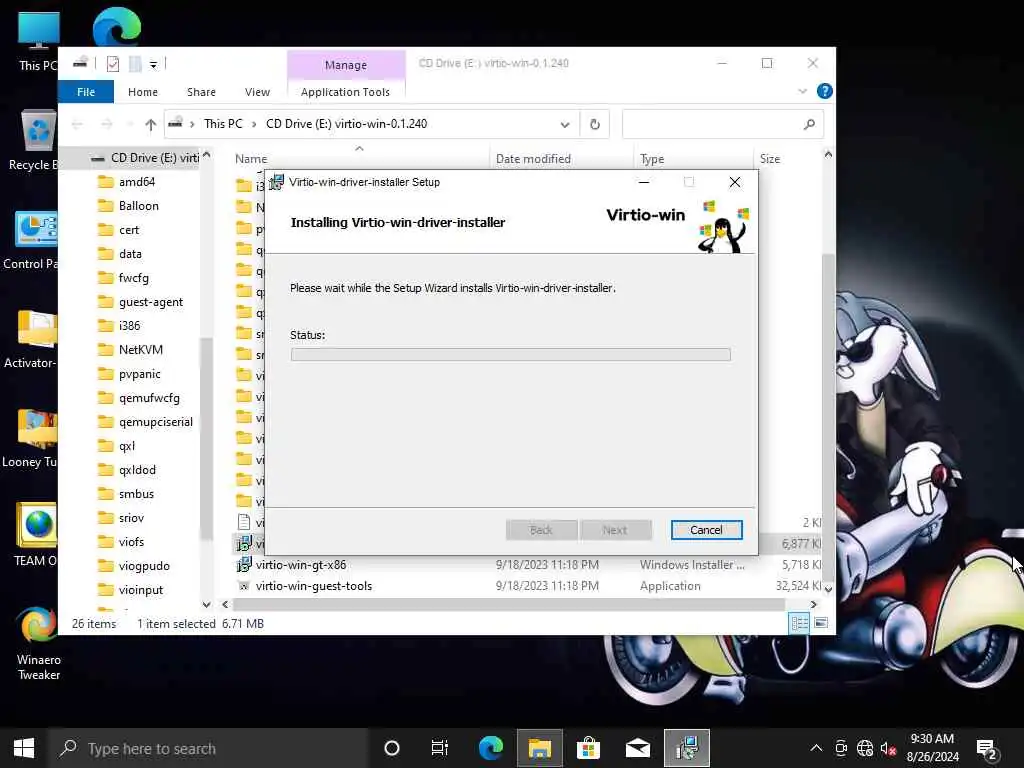Screen dimensions: 1024x768
Task: Open the viogpudo folder in the tree
Action: [144, 566]
